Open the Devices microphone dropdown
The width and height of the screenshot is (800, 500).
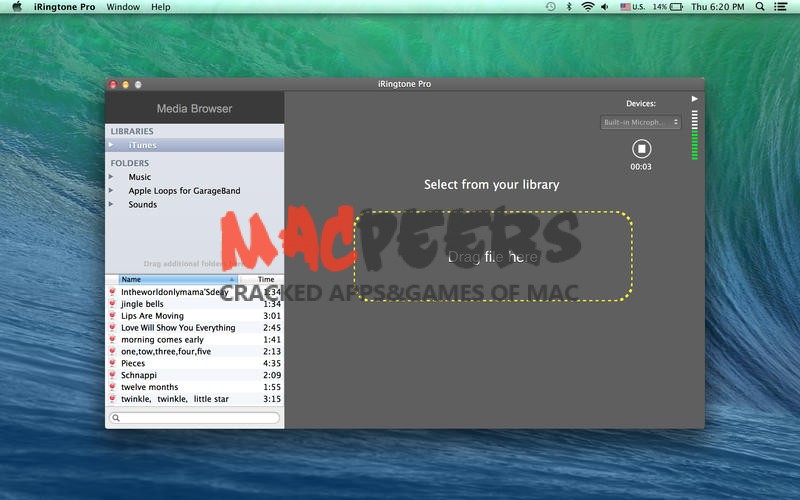(641, 123)
